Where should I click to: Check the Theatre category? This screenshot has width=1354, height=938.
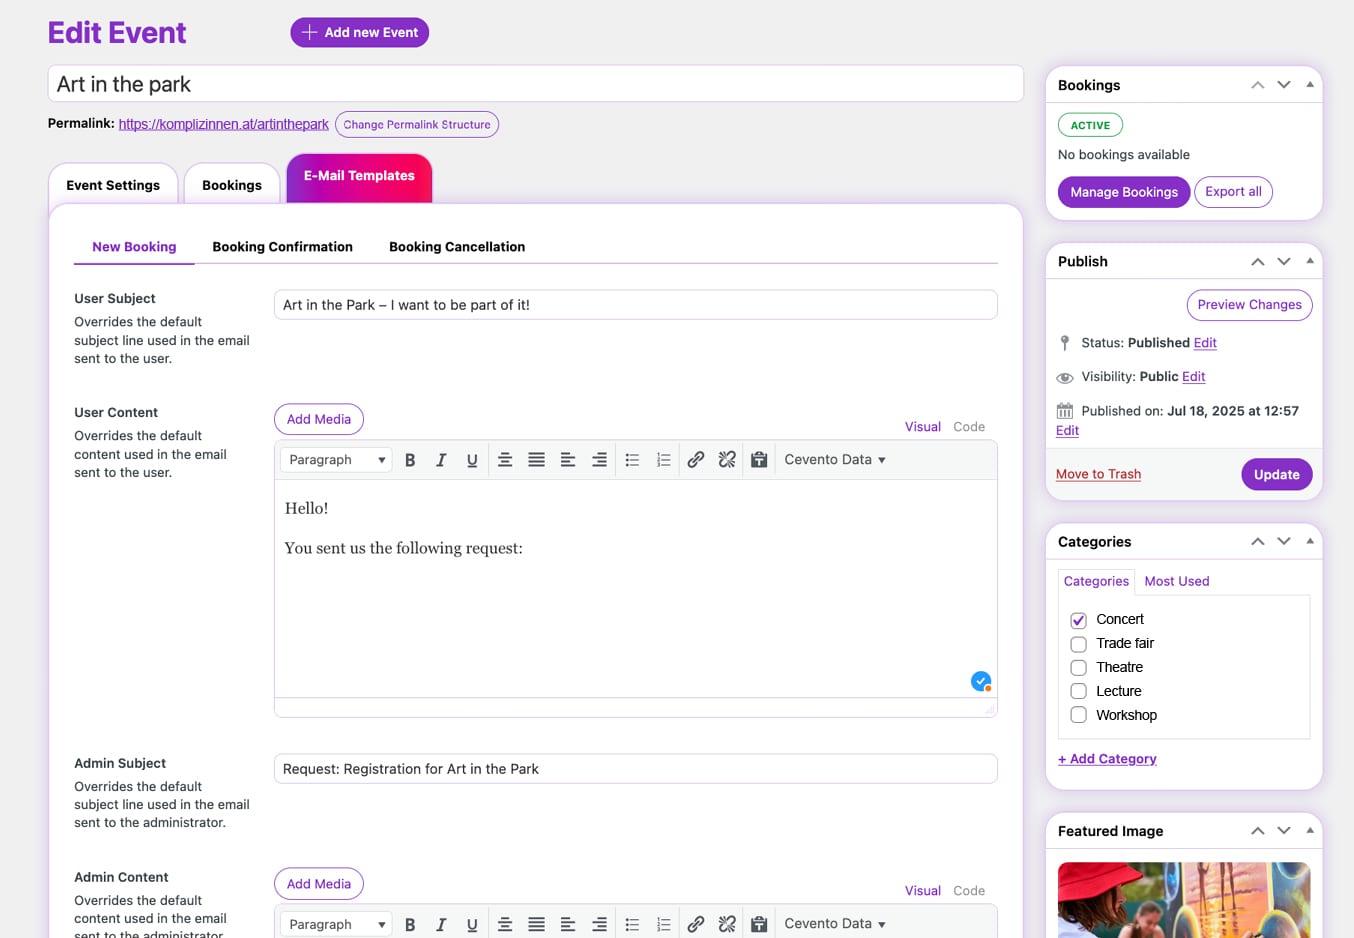pyautogui.click(x=1078, y=668)
